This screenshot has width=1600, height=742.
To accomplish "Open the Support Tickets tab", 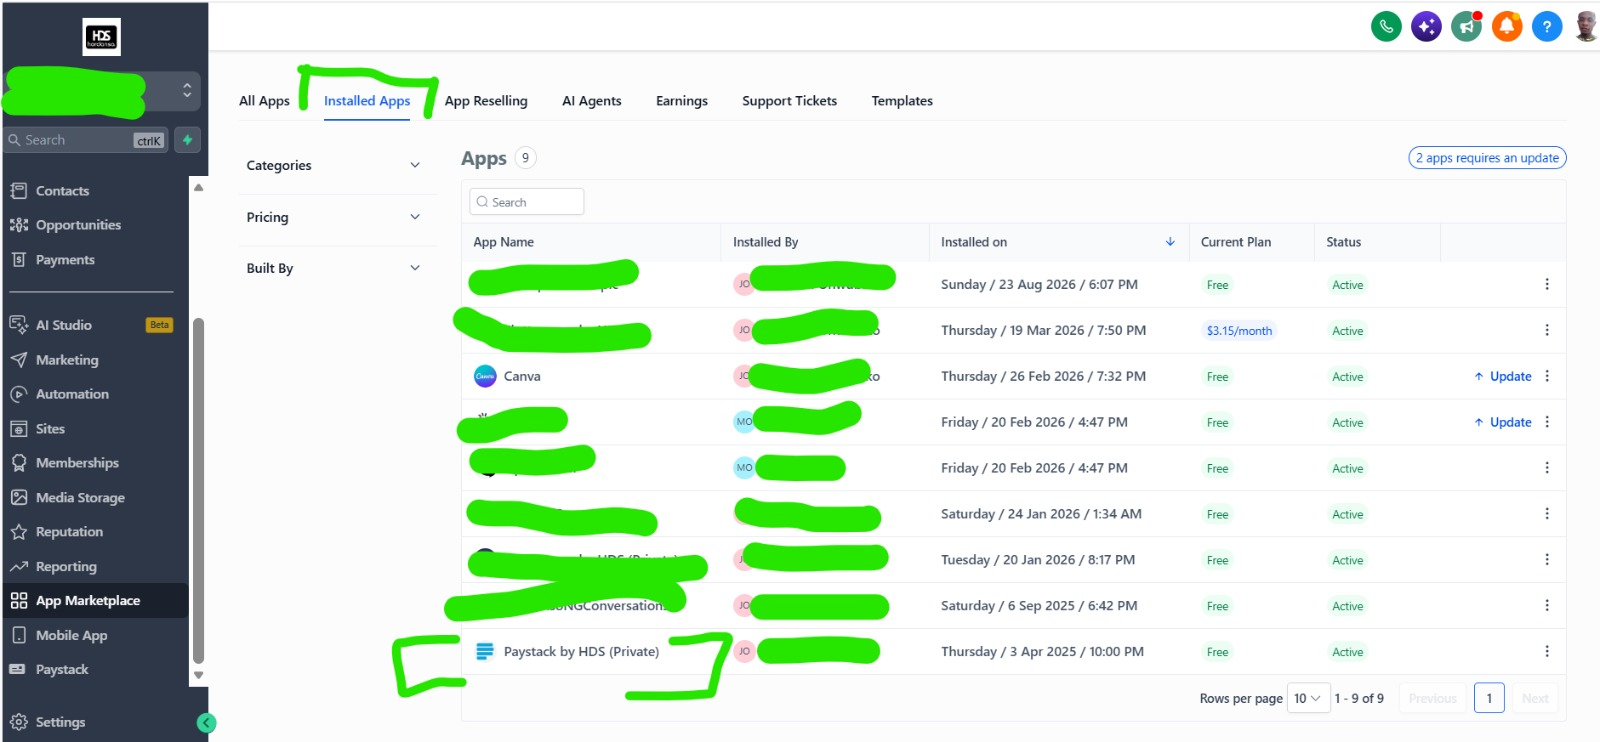I will (790, 101).
